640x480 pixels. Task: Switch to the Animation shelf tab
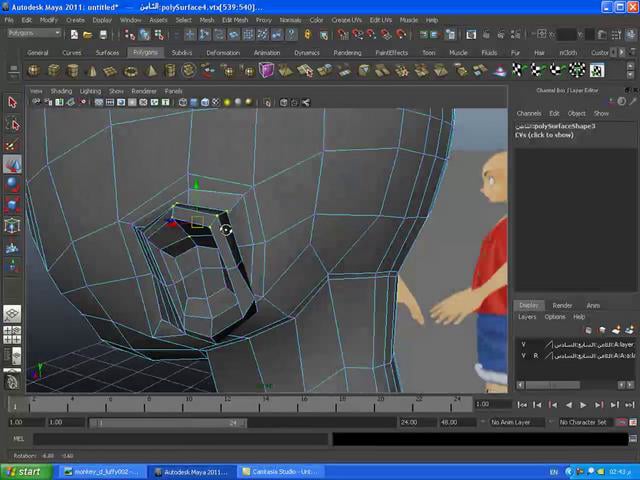pyautogui.click(x=267, y=53)
